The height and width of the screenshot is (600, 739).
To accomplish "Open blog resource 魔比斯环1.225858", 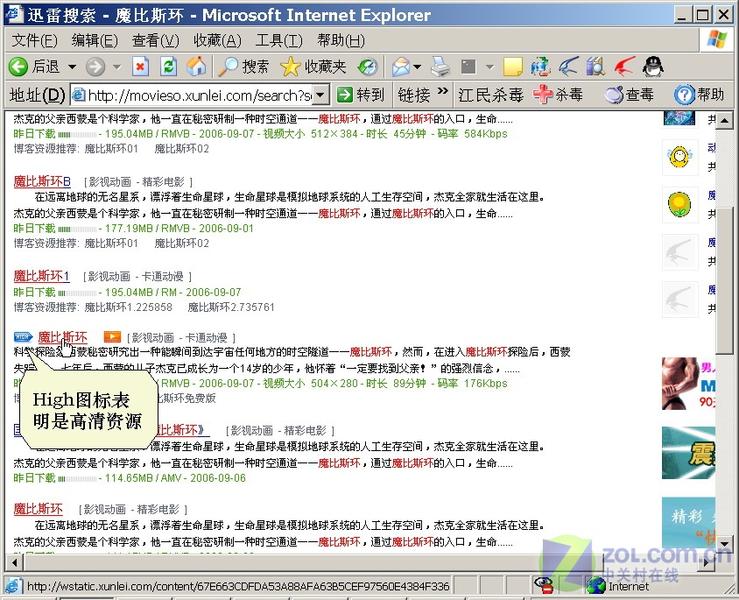I will (128, 307).
